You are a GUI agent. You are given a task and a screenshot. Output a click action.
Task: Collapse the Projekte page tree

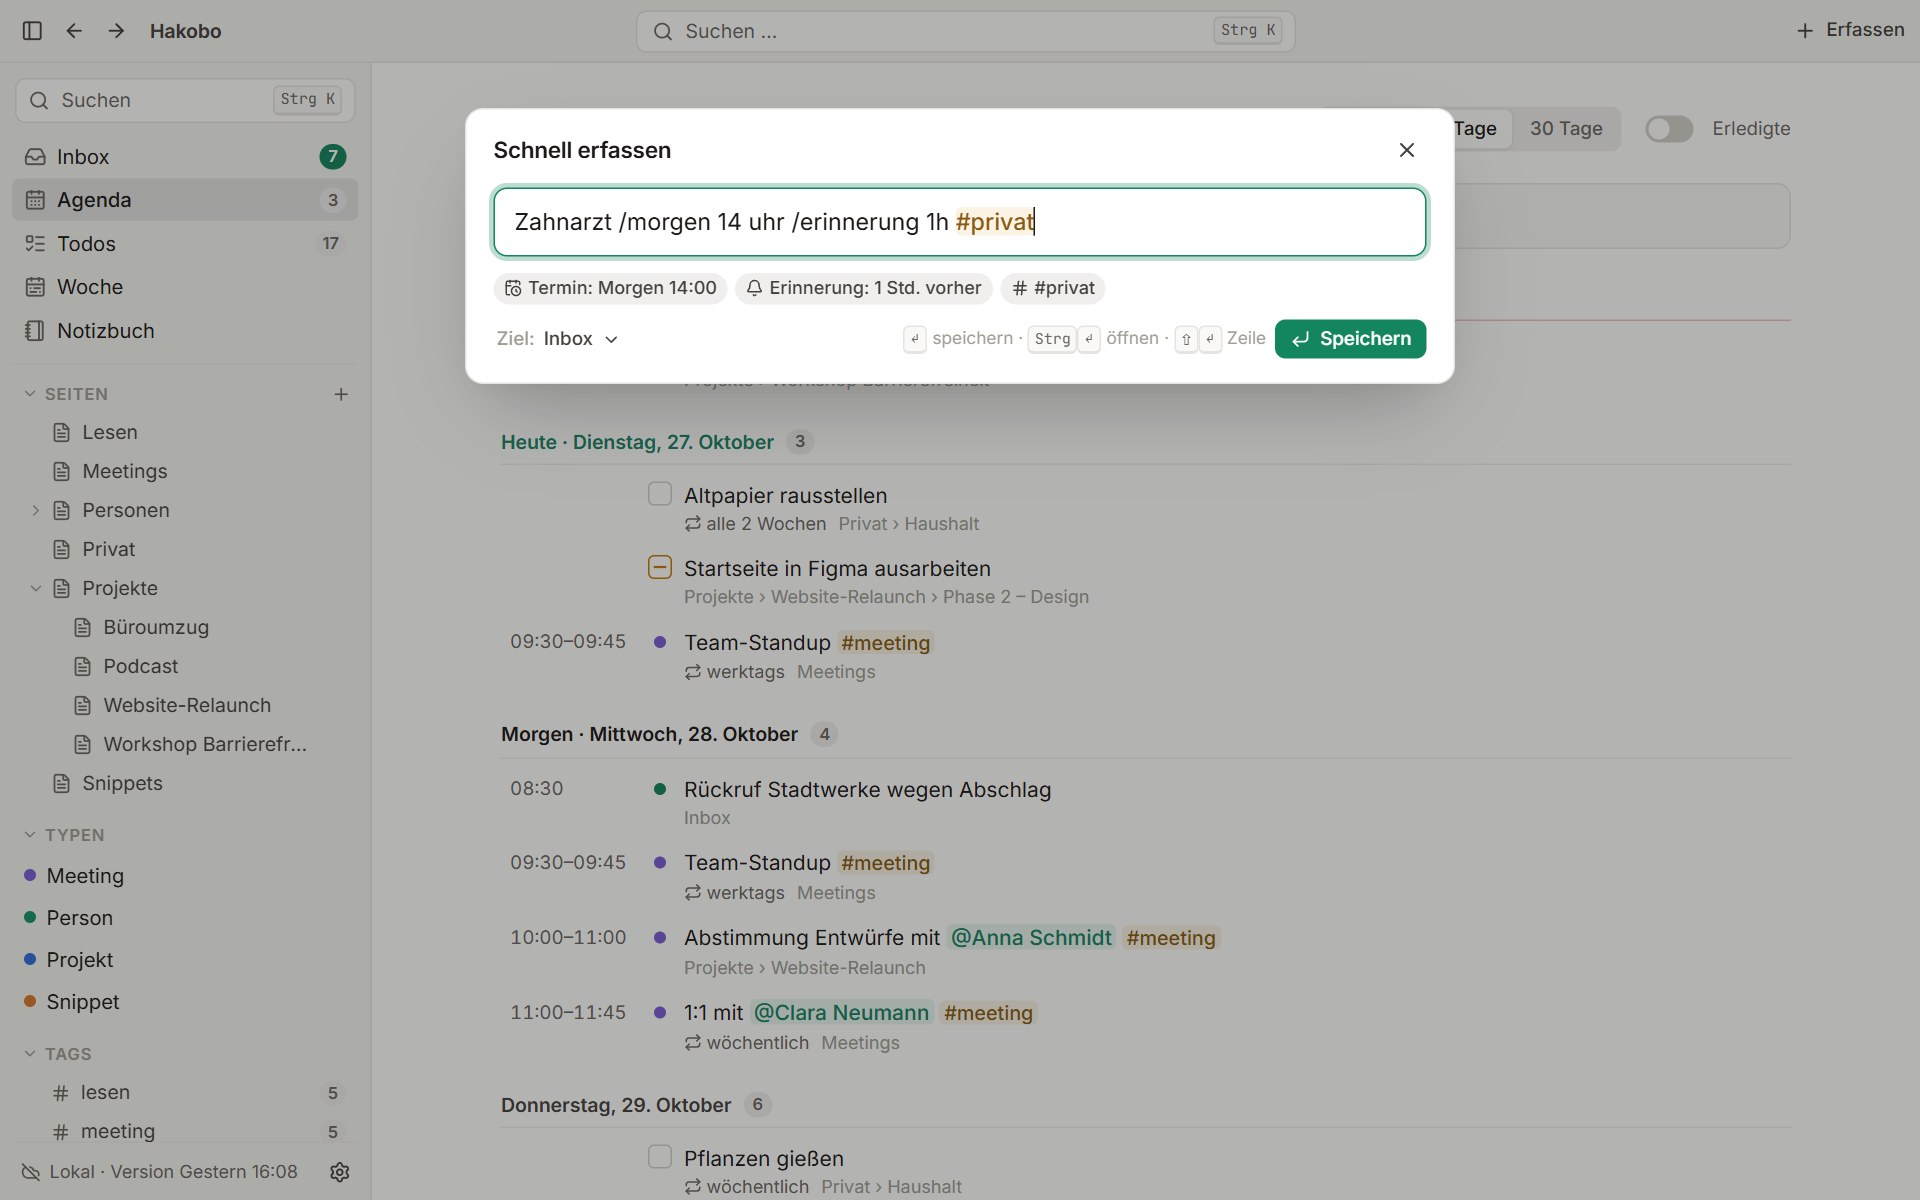coord(35,588)
